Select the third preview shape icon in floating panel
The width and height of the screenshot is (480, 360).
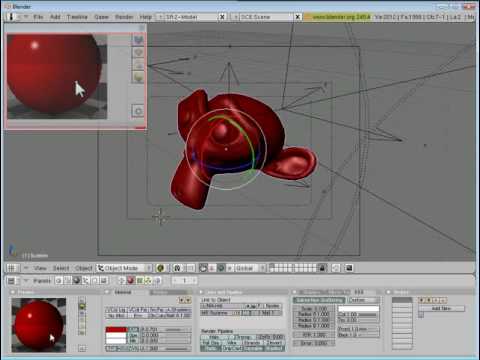(138, 65)
